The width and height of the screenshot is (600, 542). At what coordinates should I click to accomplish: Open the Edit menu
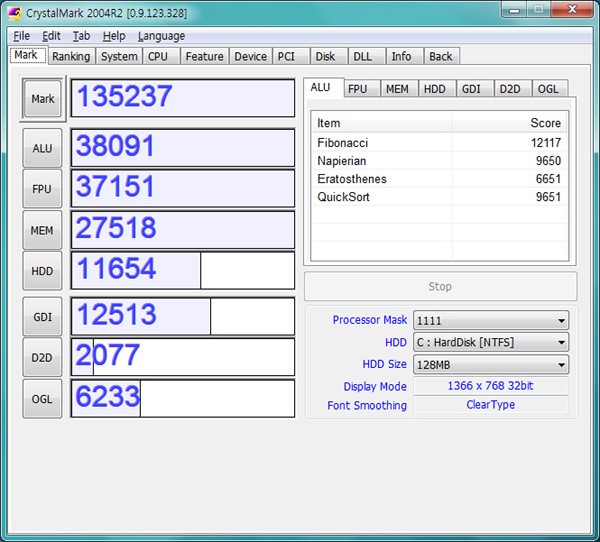pos(51,36)
